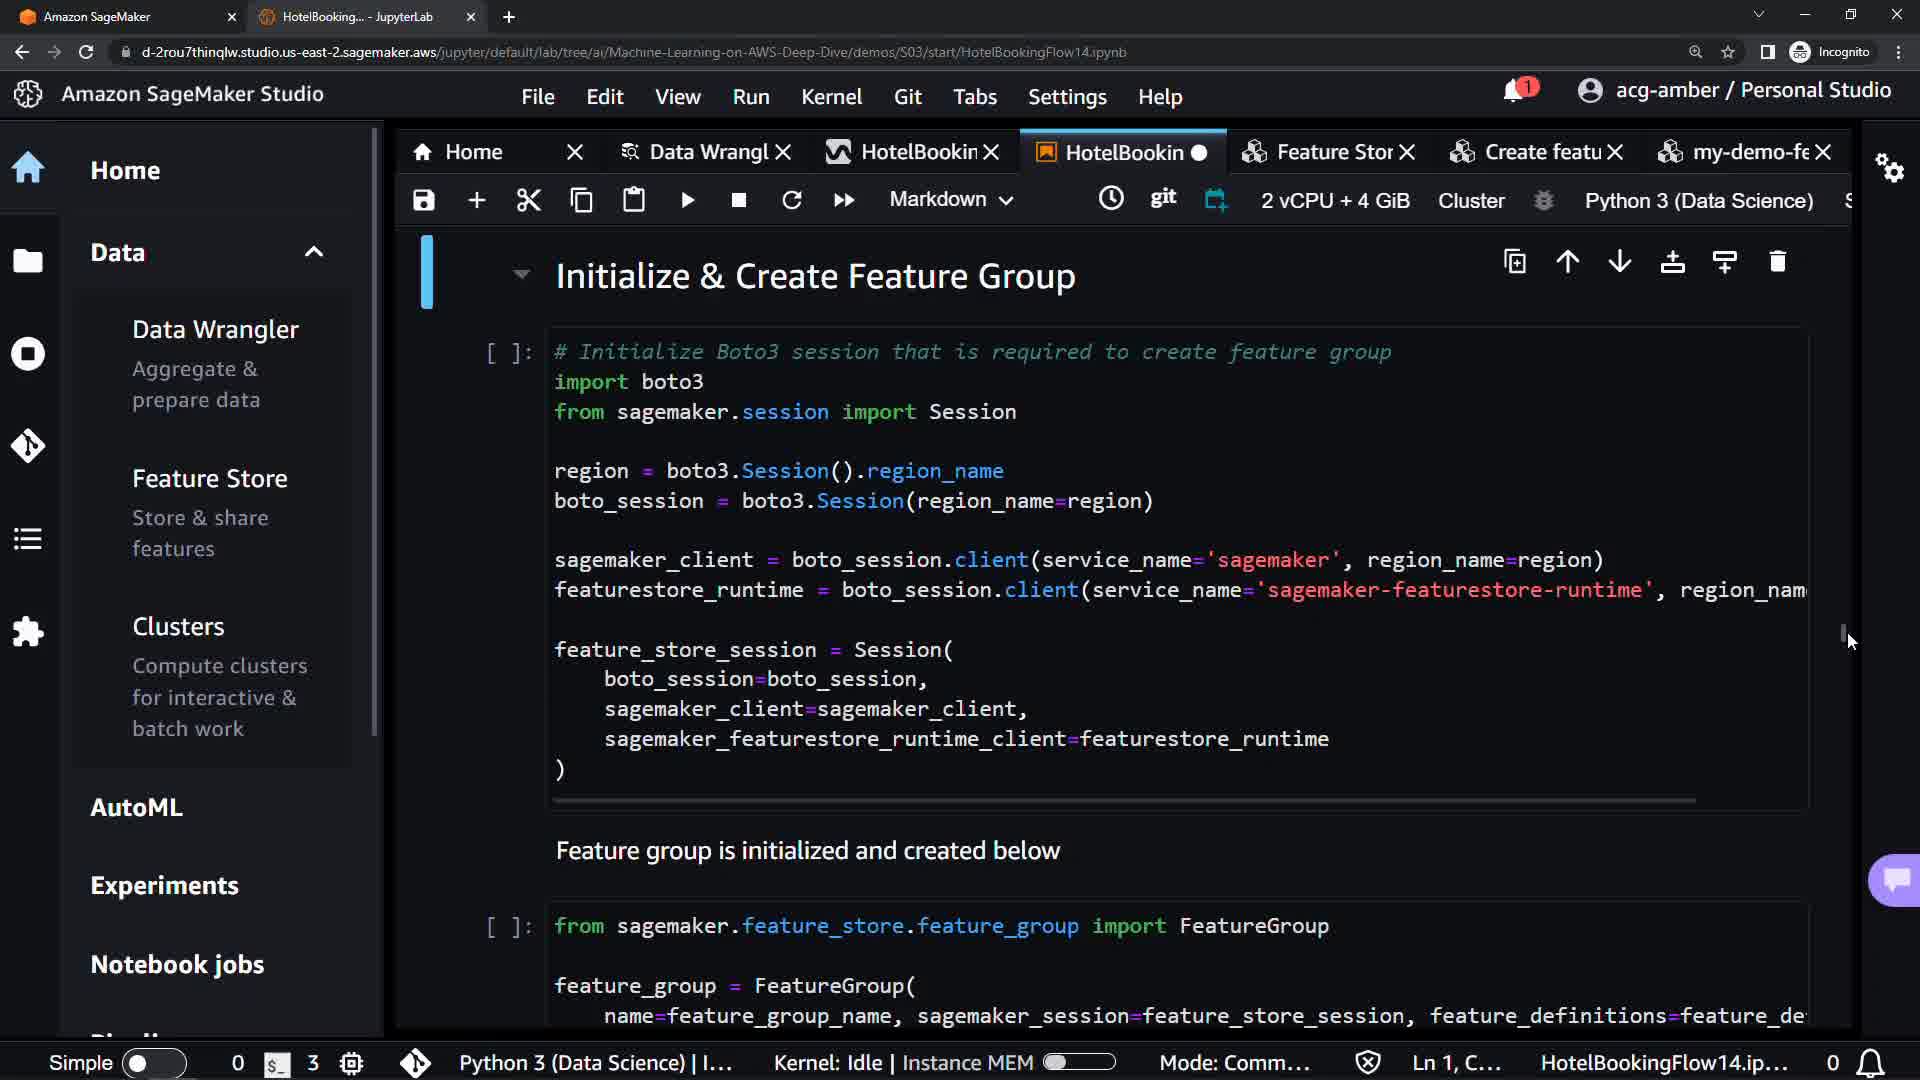Screen dimensions: 1920x1080
Task: Delete the selected cell with the trash icon
Action: click(1777, 262)
